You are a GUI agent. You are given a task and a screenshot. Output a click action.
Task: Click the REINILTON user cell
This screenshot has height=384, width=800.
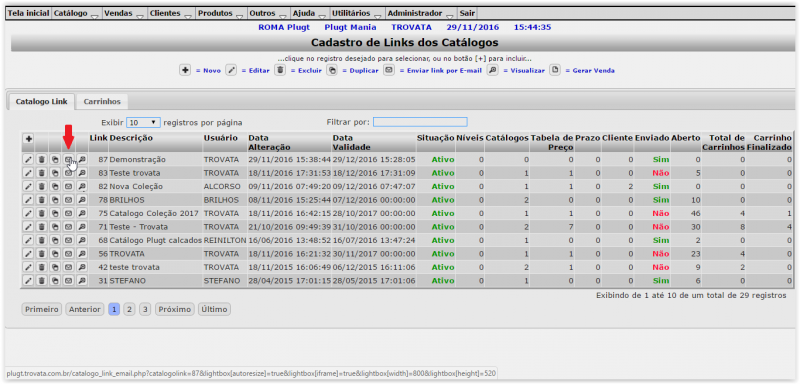point(225,240)
